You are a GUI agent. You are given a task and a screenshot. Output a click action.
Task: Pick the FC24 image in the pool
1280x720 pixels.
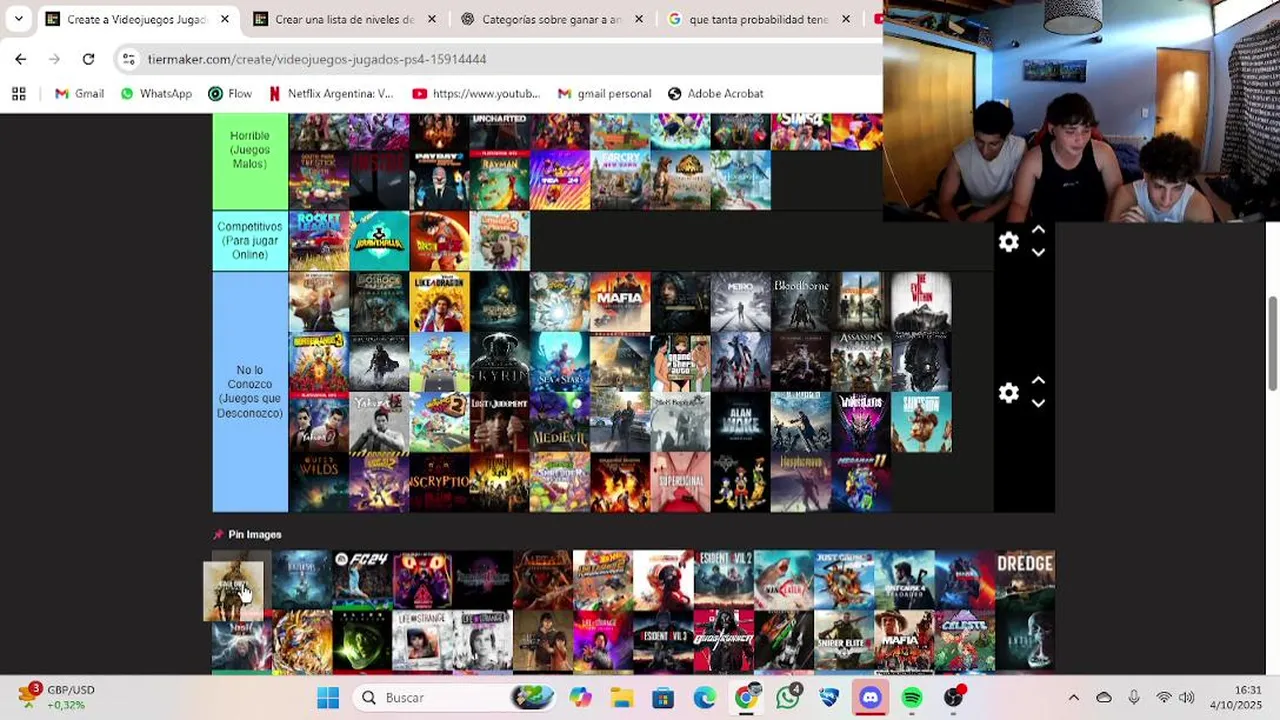(x=362, y=580)
